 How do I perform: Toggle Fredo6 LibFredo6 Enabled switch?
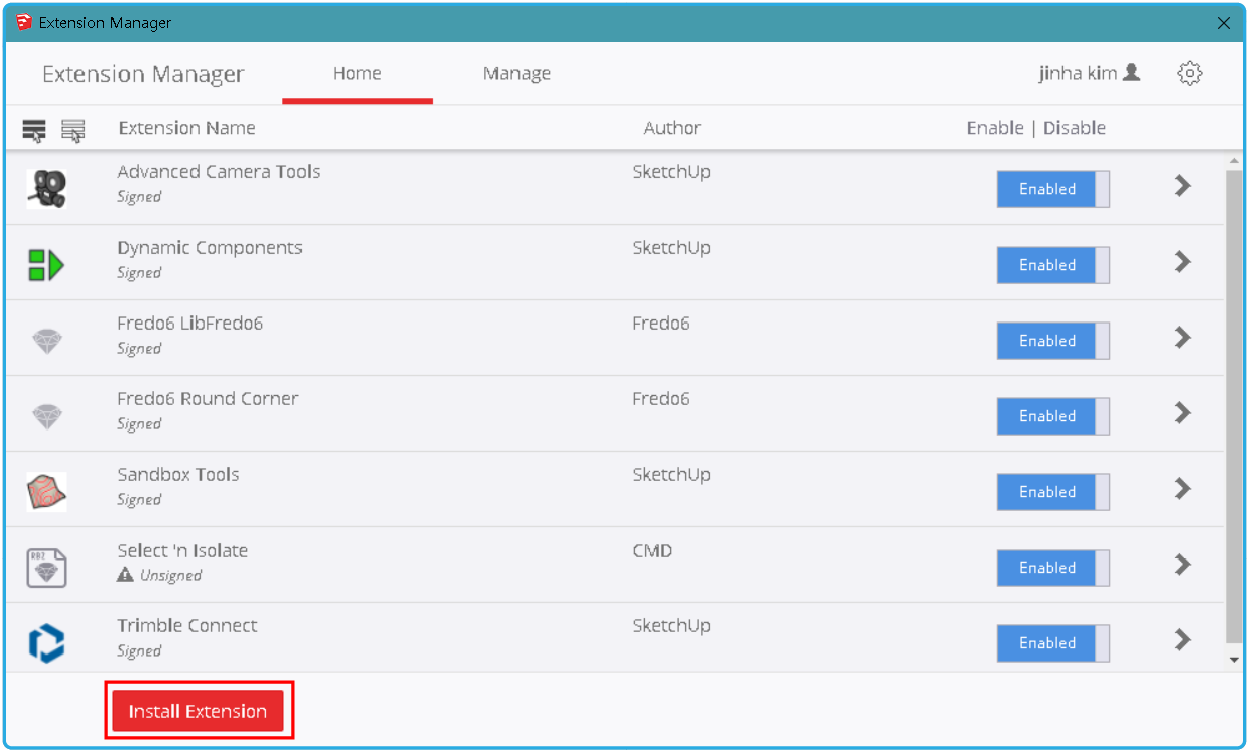pyautogui.click(x=1053, y=341)
